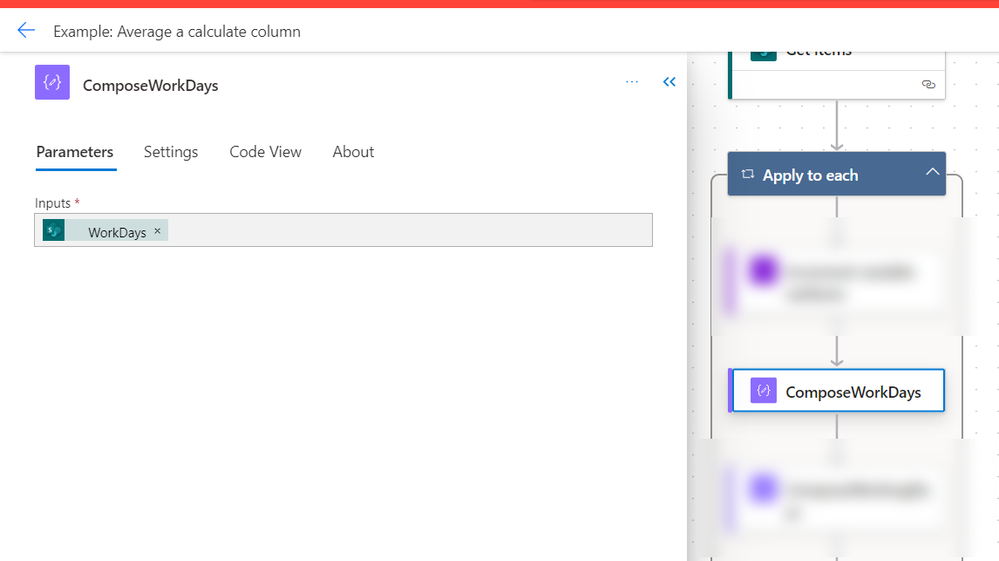Collapse the panel with double chevron
This screenshot has height=561, width=999.
(x=669, y=82)
